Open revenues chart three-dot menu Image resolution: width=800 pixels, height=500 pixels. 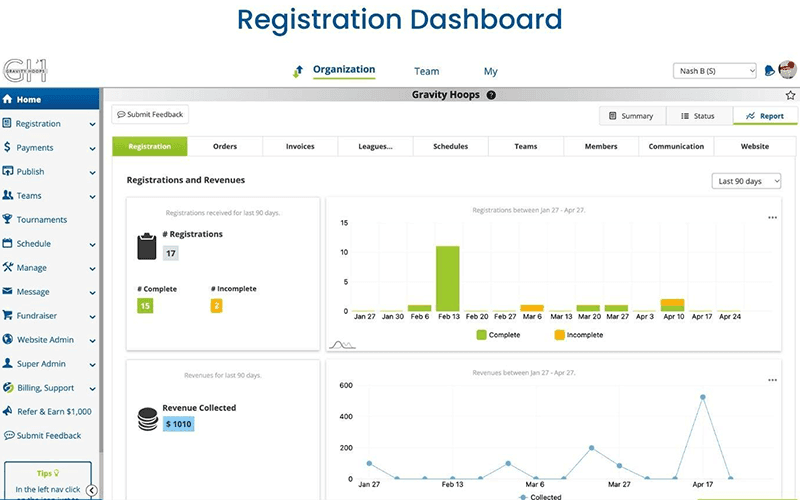click(x=772, y=380)
